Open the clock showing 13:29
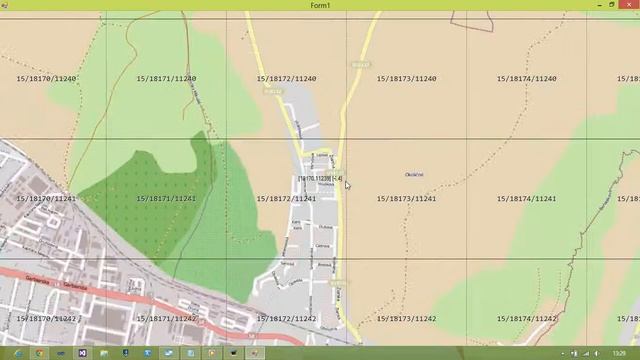640x360 pixels. click(x=619, y=353)
